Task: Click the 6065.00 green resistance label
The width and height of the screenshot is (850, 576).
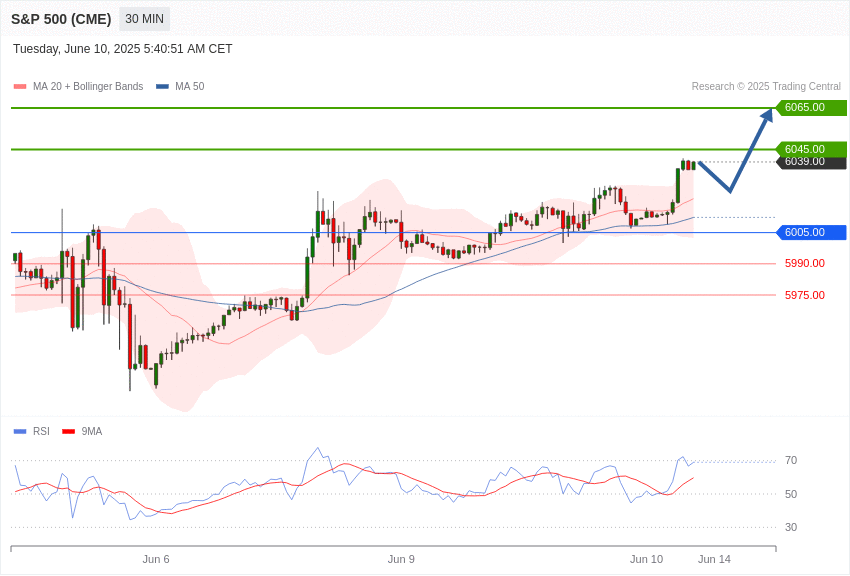Action: [x=812, y=107]
